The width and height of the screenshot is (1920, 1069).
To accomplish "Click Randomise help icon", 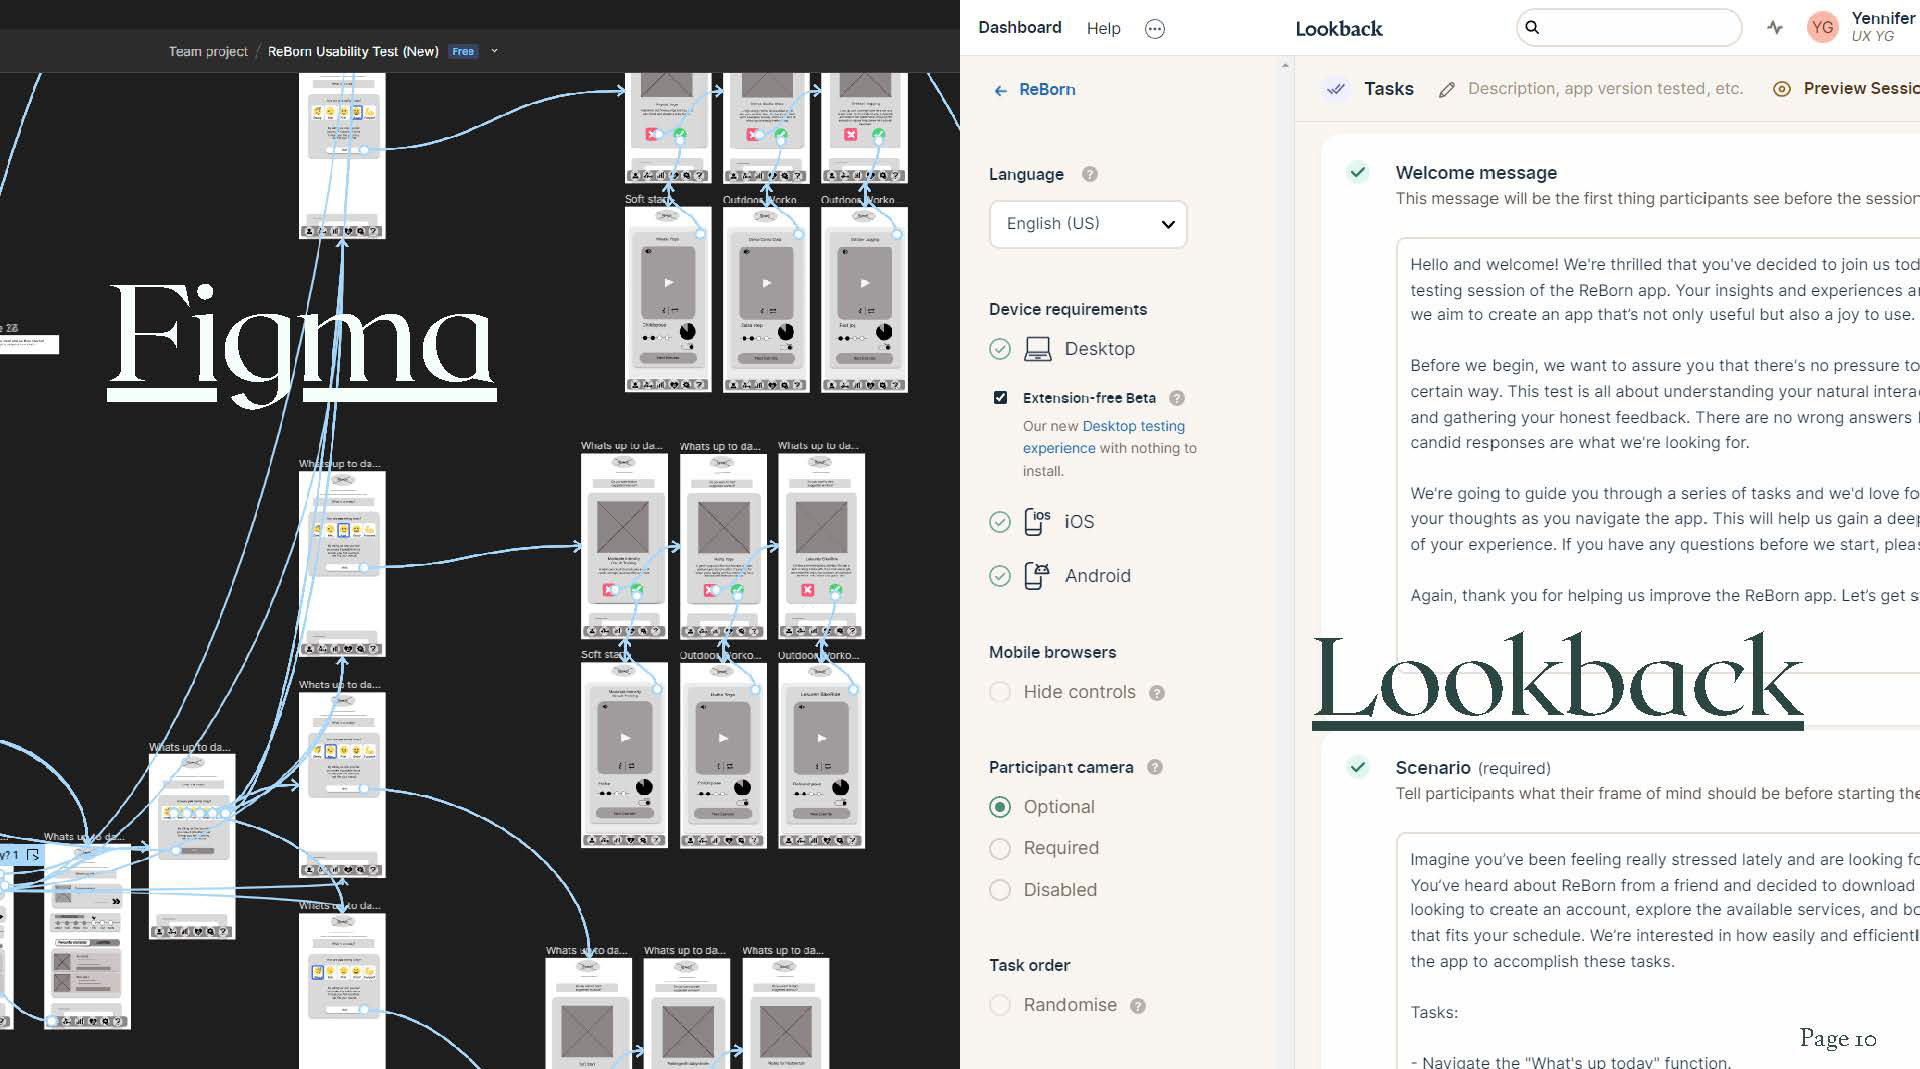I will (x=1138, y=1006).
